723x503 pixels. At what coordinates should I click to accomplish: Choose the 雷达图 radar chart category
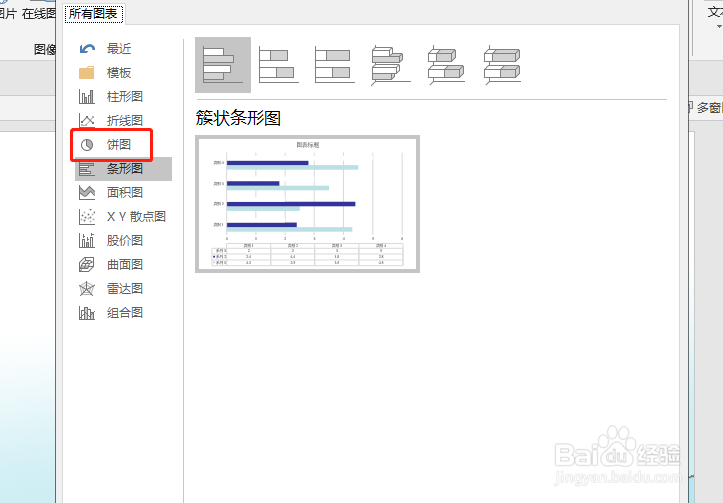(x=124, y=289)
